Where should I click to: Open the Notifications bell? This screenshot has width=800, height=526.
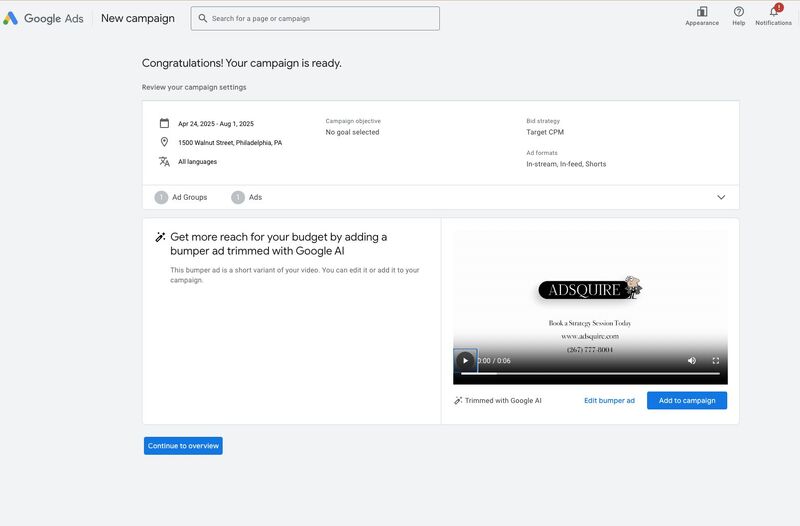[774, 11]
